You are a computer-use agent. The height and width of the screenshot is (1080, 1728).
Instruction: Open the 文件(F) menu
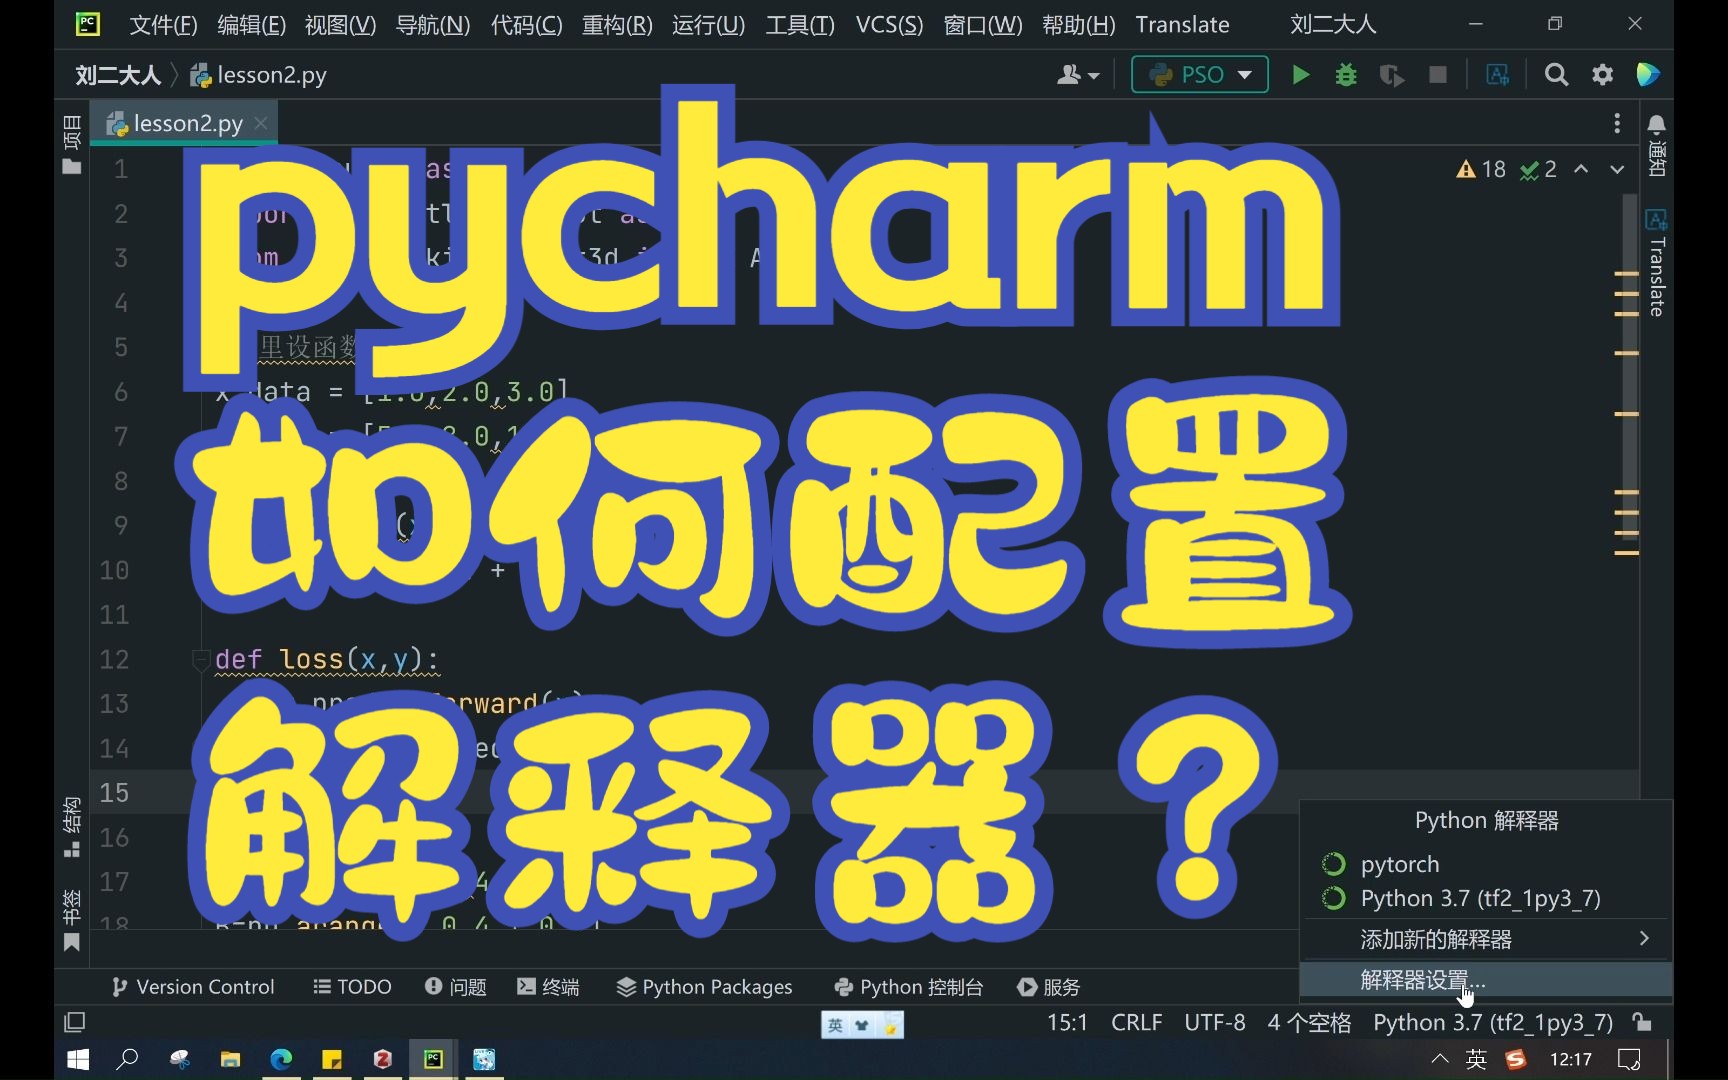[x=164, y=24]
